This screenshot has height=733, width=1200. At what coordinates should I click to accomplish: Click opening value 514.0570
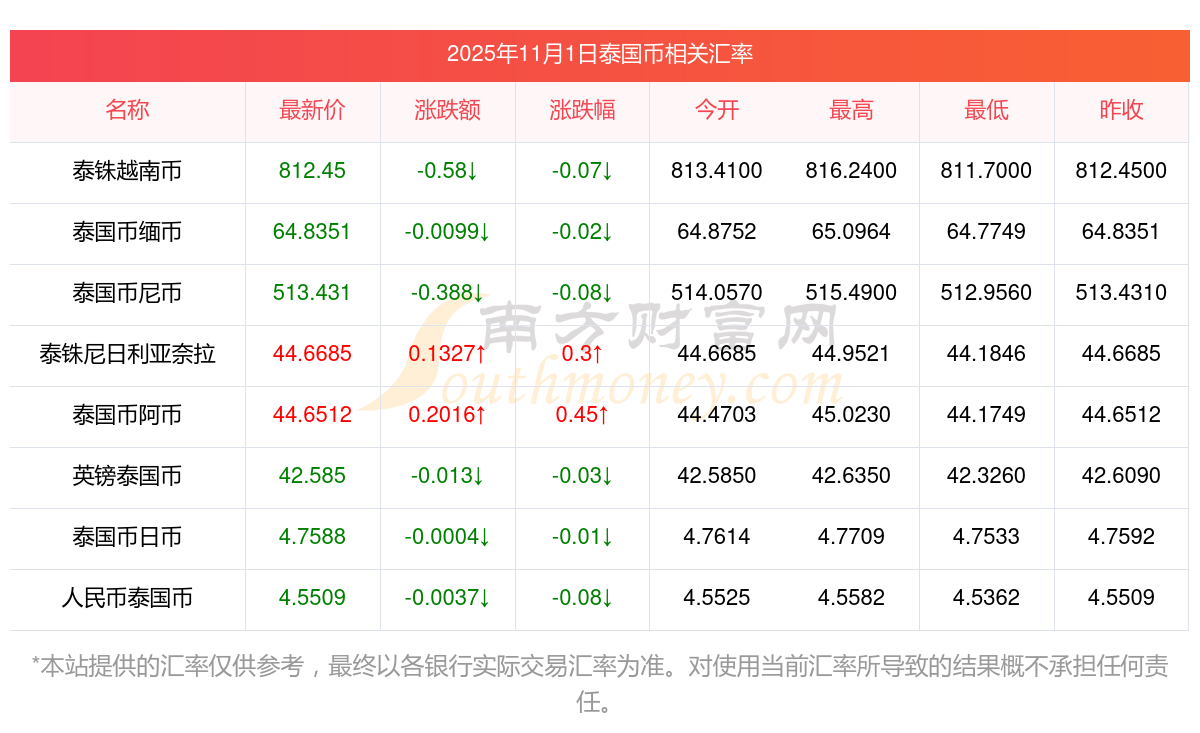[717, 293]
